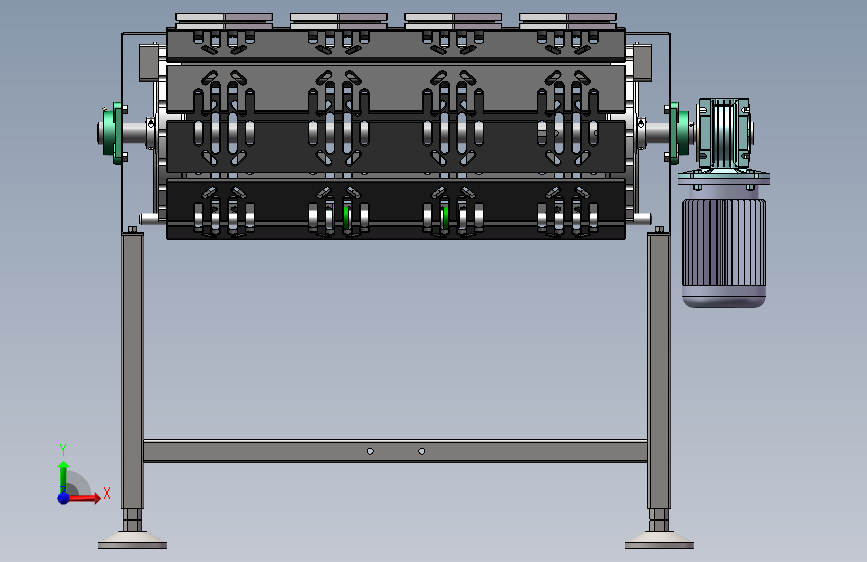Click the blue Z axis ball of the triad
867x562 pixels.
[64, 498]
